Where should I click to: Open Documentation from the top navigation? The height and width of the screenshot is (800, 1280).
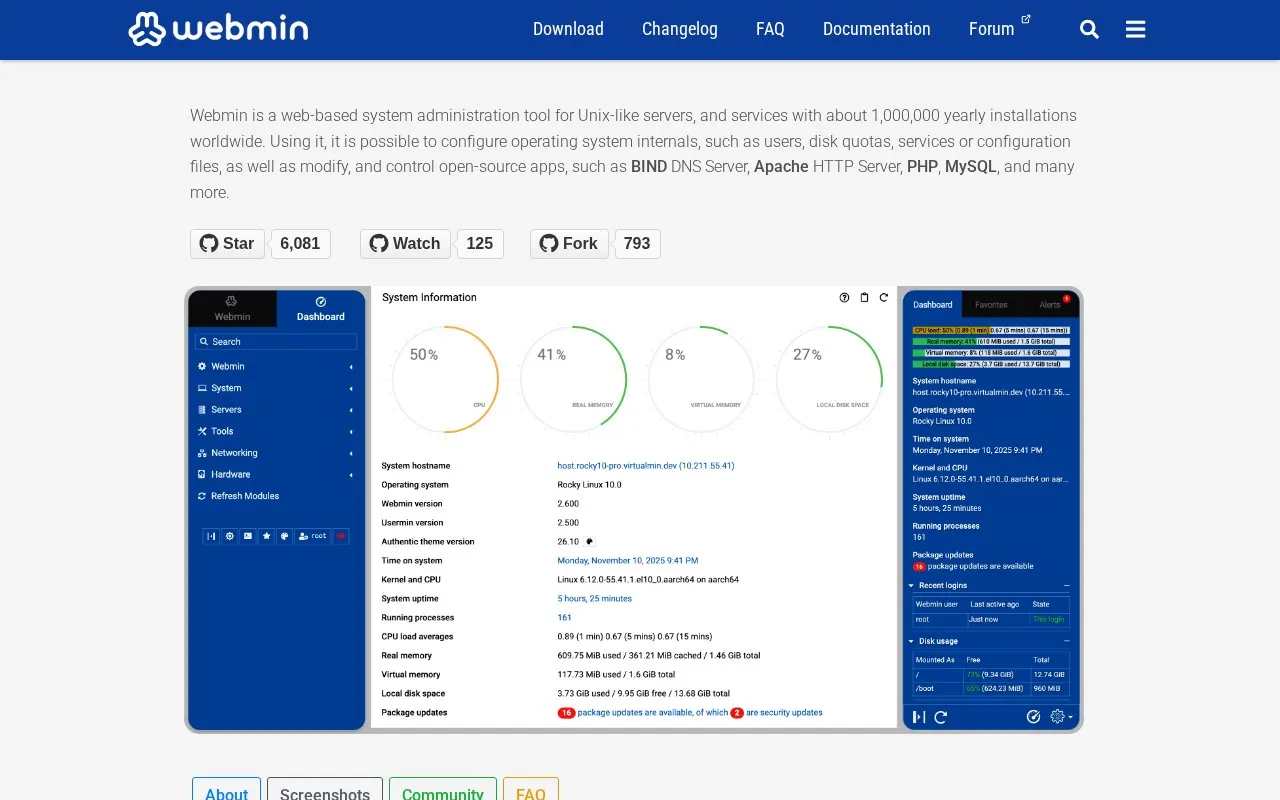pyautogui.click(x=877, y=29)
